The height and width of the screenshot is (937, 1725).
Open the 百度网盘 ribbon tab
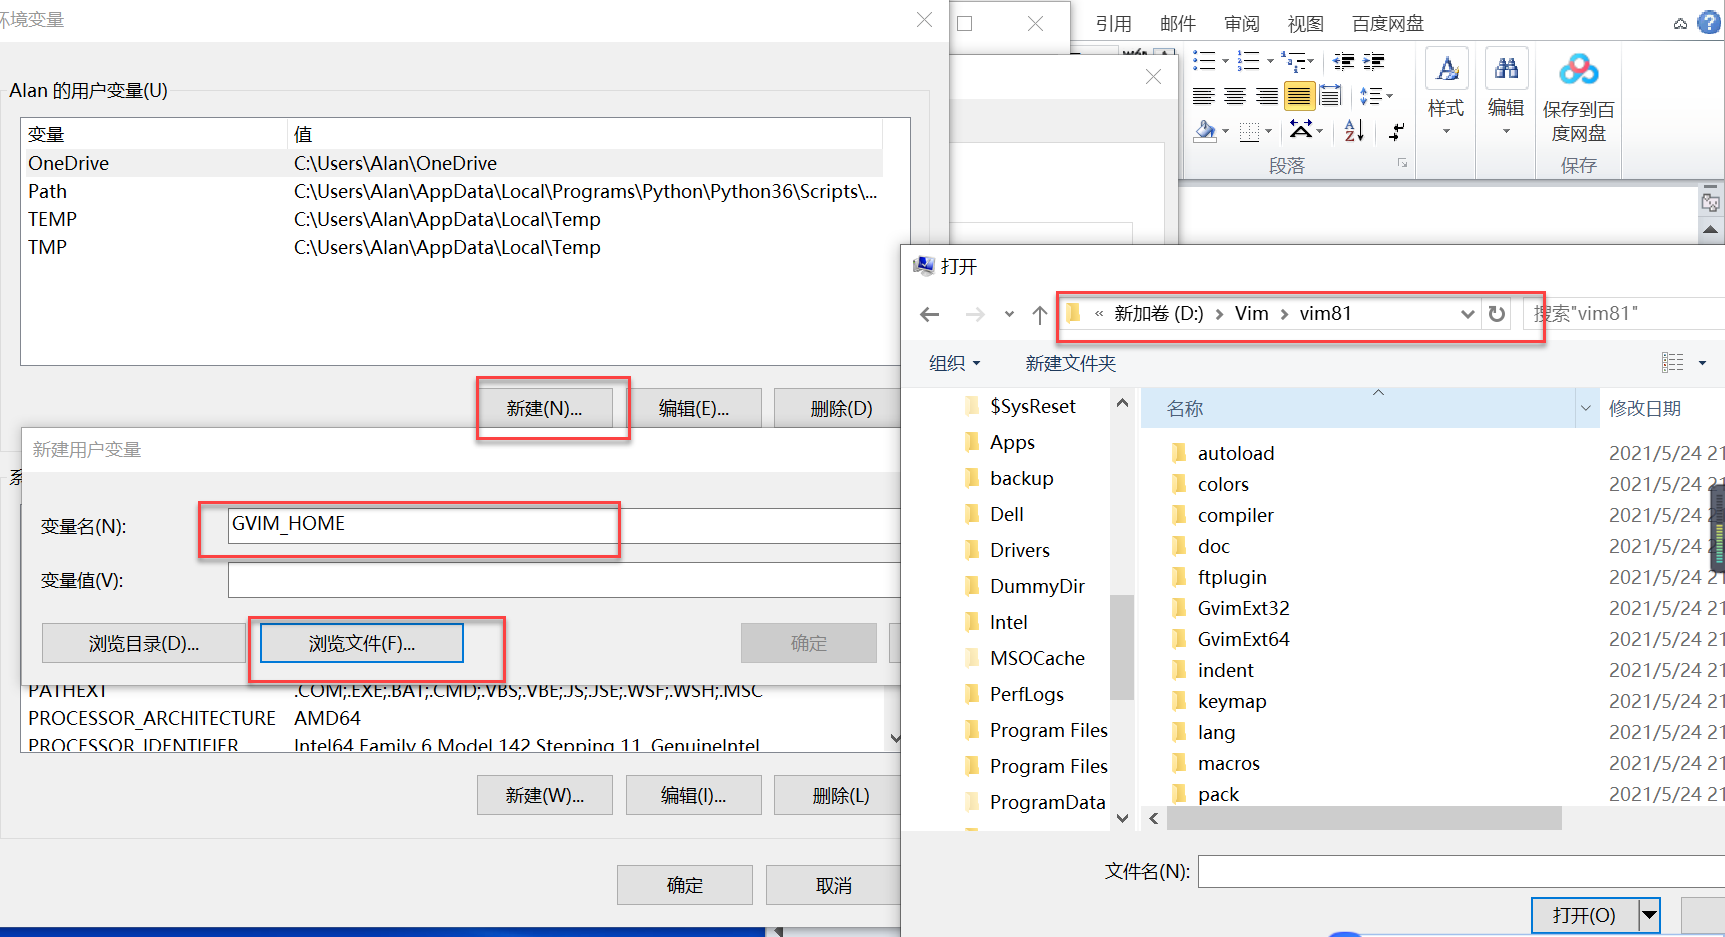click(1388, 24)
